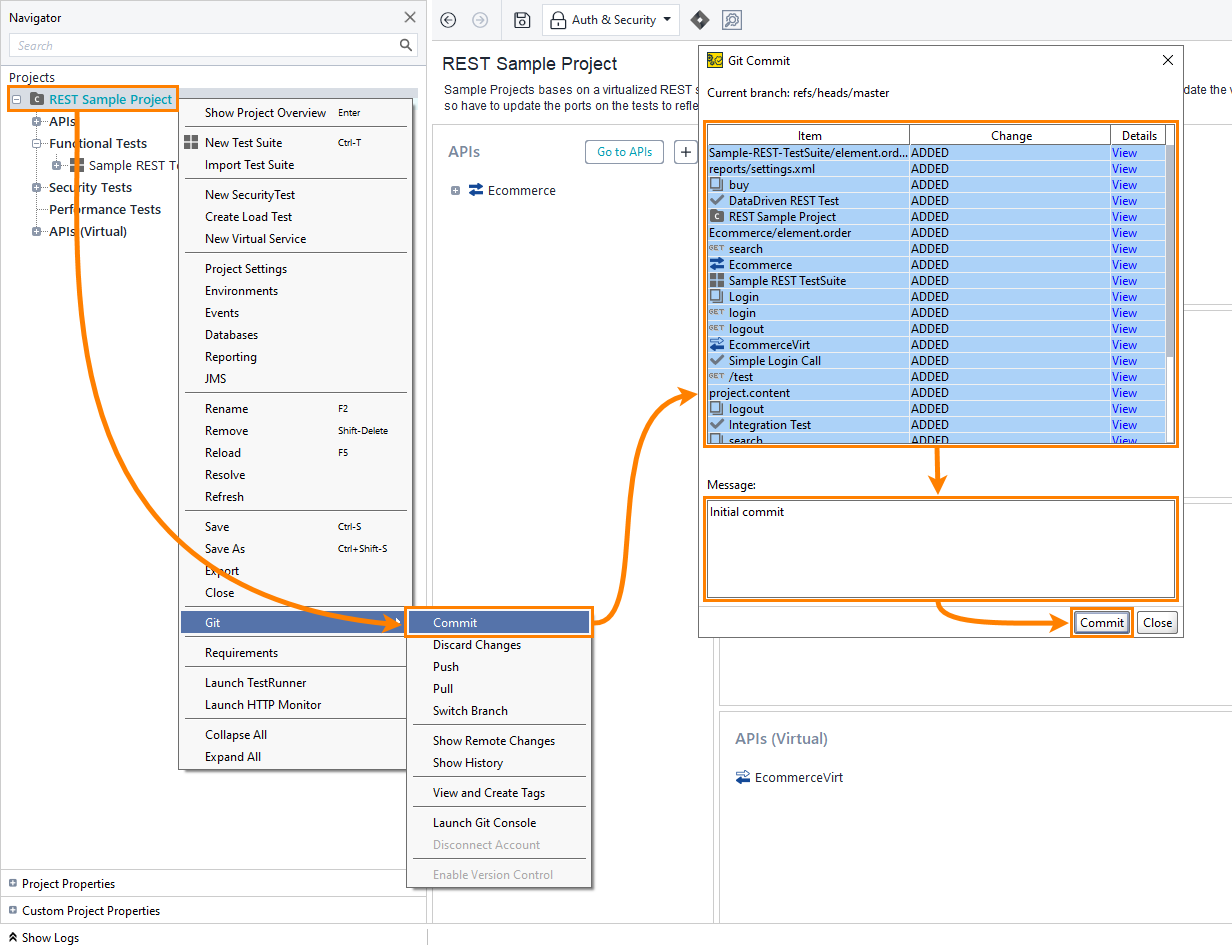Screen dimensions: 1232x950
Task: Click the diamond icon on the toolbar
Action: [x=699, y=19]
